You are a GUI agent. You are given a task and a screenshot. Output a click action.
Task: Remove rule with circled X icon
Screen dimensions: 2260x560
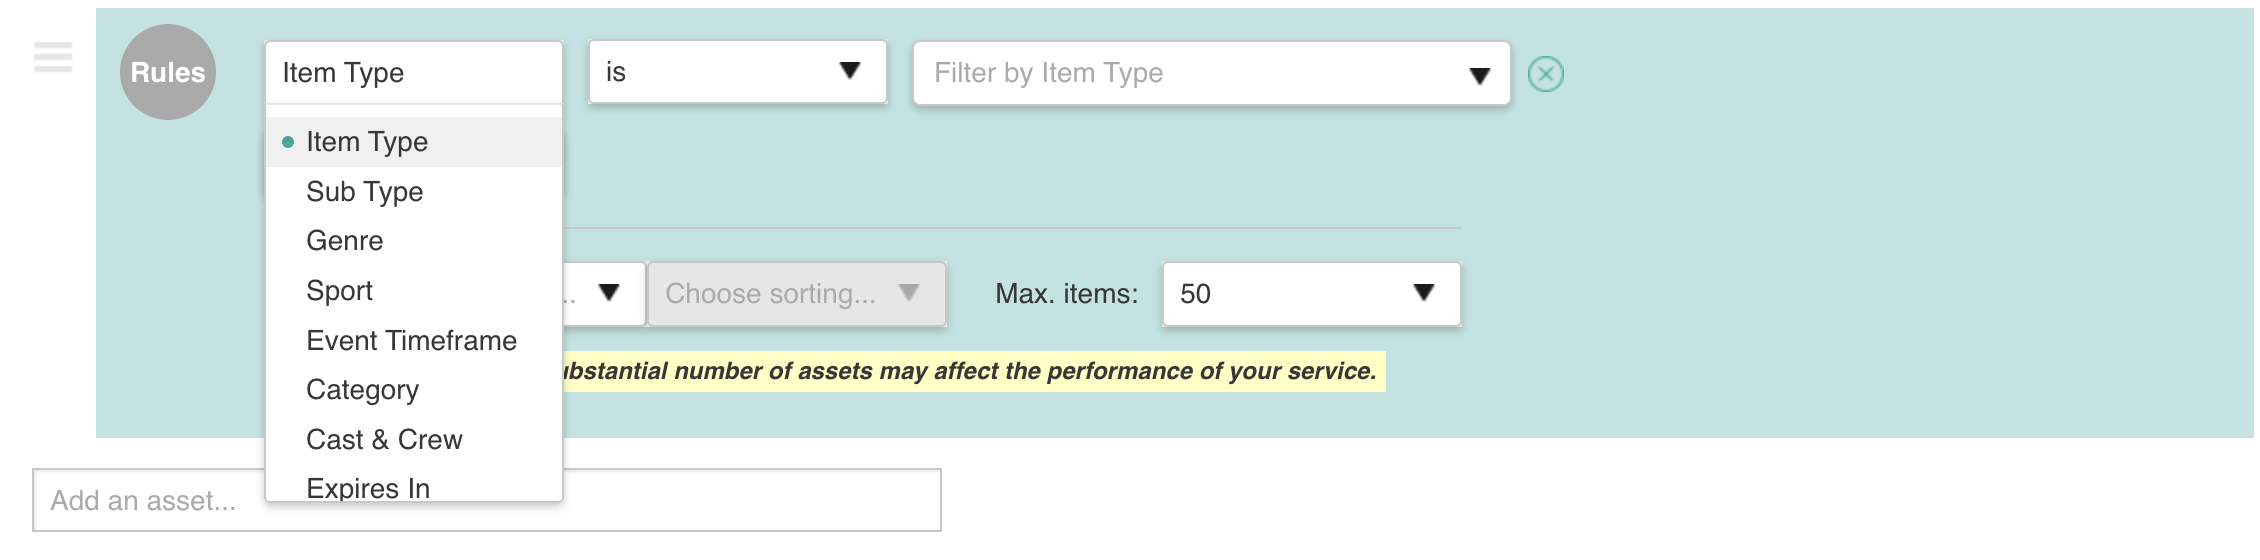click(1546, 74)
